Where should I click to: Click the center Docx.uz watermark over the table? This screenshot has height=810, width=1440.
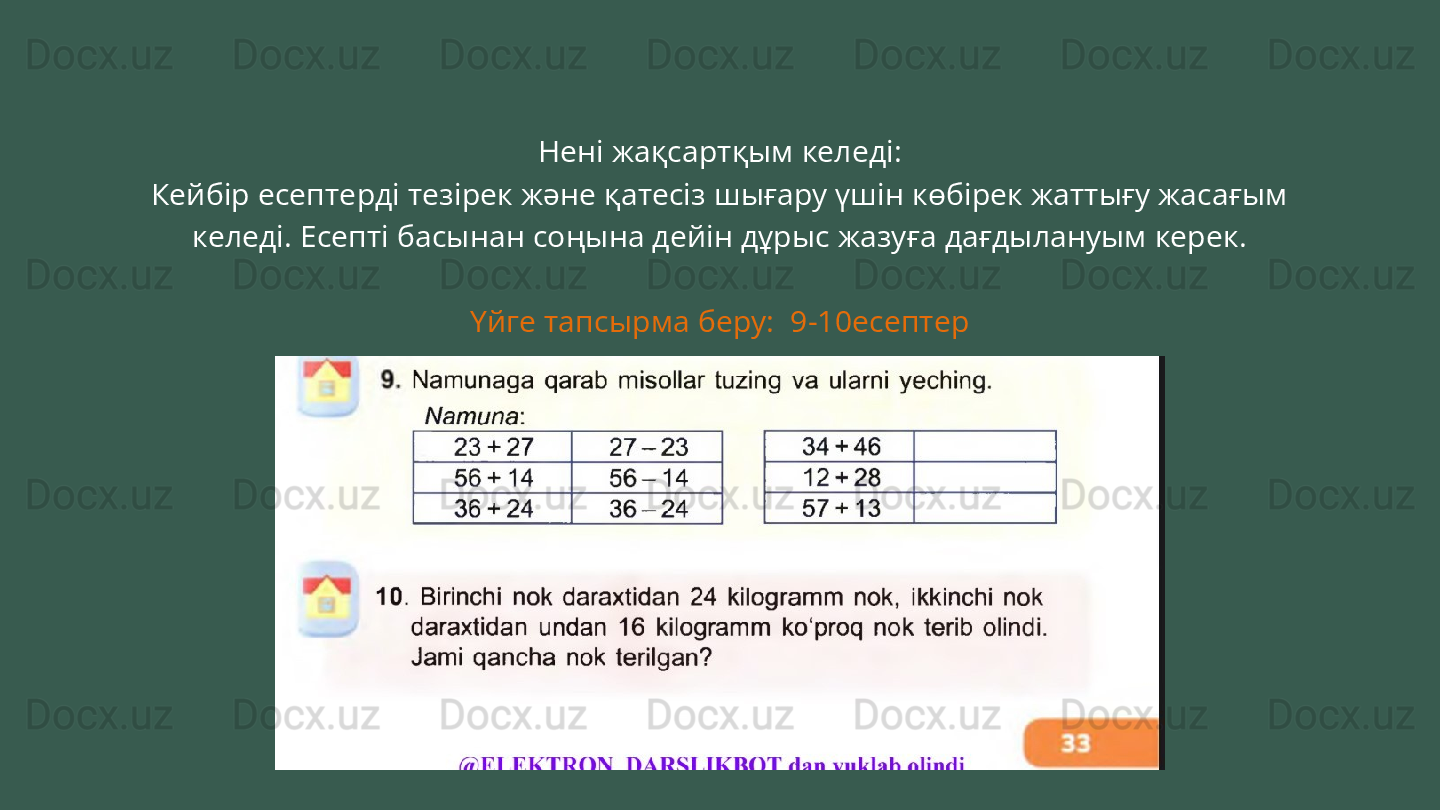717,492
